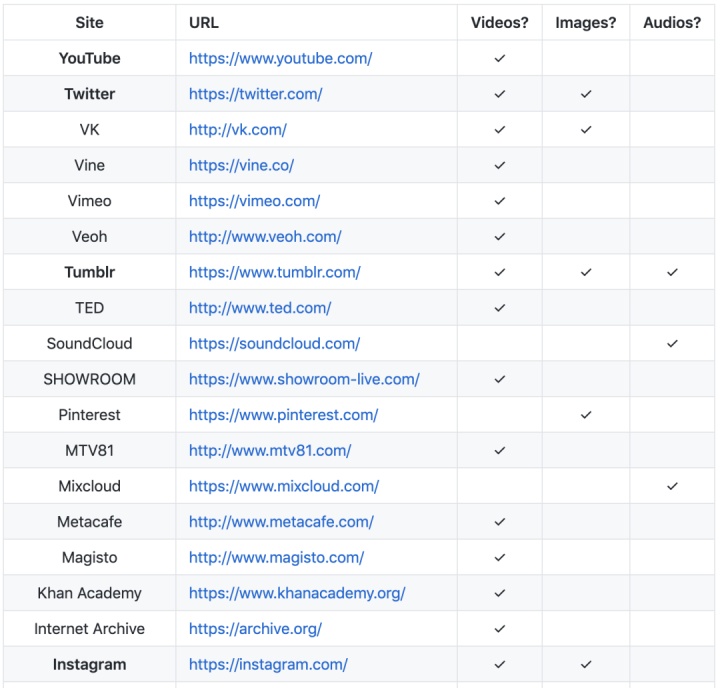Select the Internet Archive site name cell
This screenshot has width=720, height=688.
pos(90,629)
